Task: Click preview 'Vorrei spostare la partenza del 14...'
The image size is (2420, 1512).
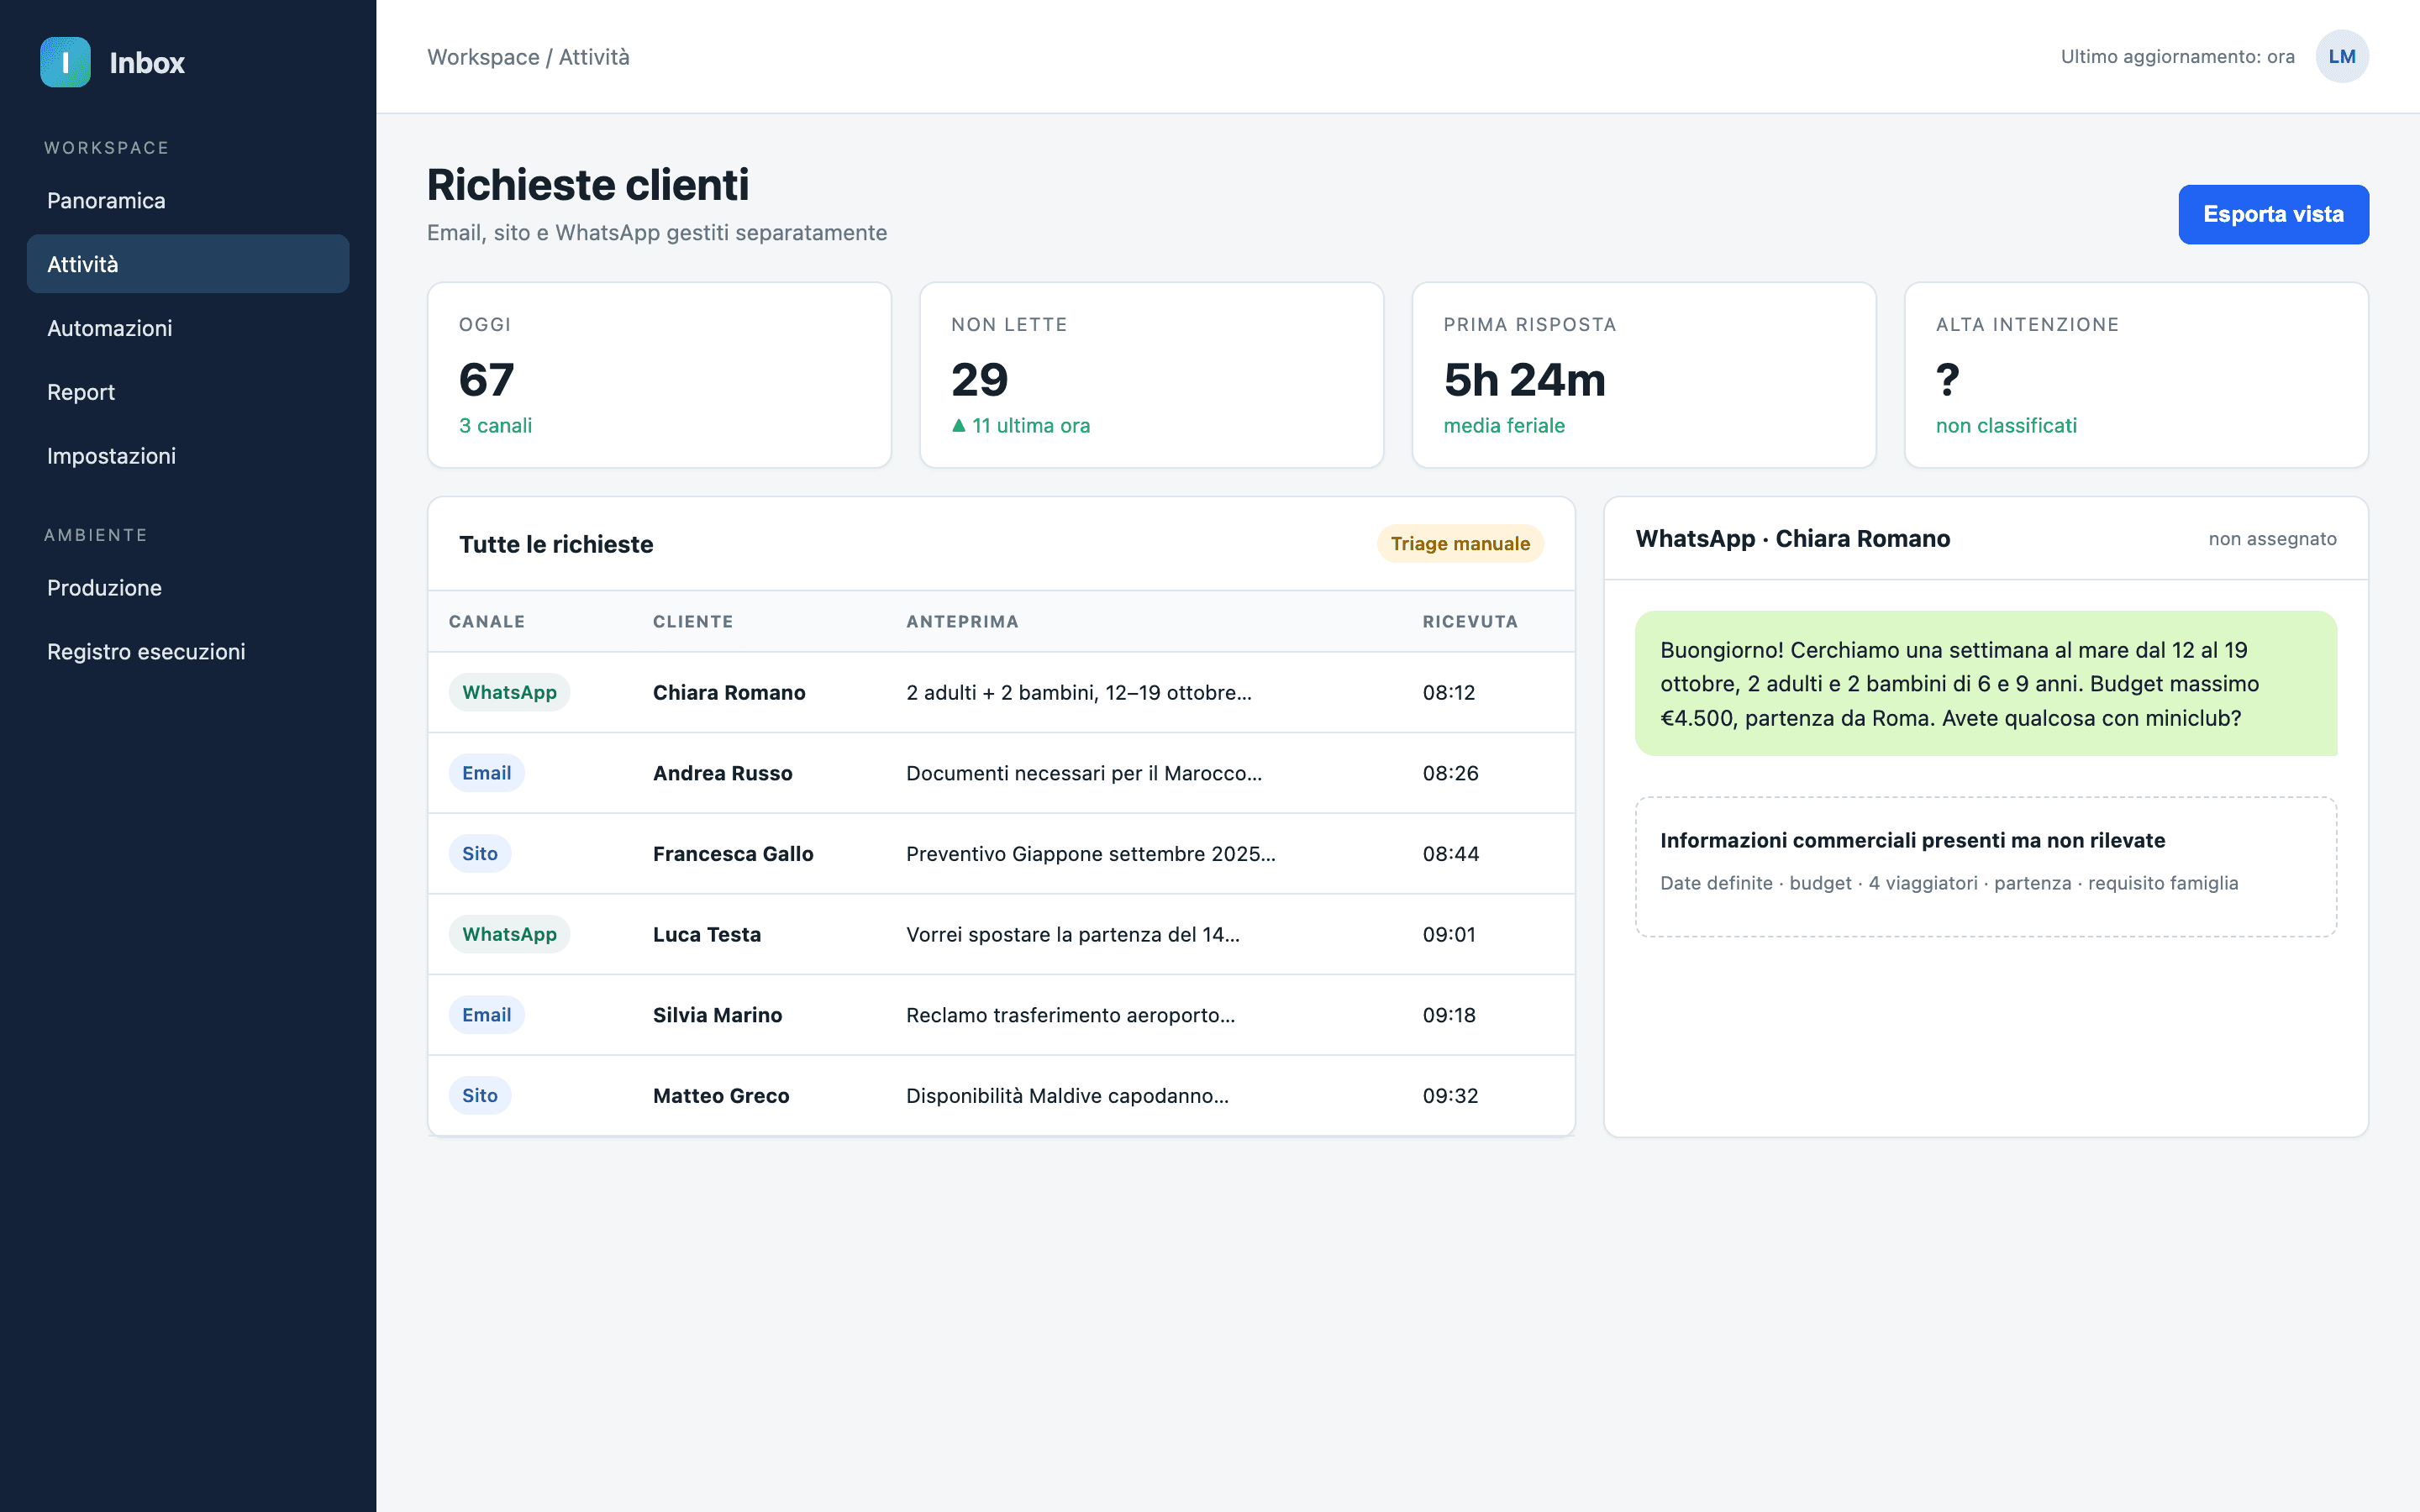Action: pyautogui.click(x=1073, y=934)
